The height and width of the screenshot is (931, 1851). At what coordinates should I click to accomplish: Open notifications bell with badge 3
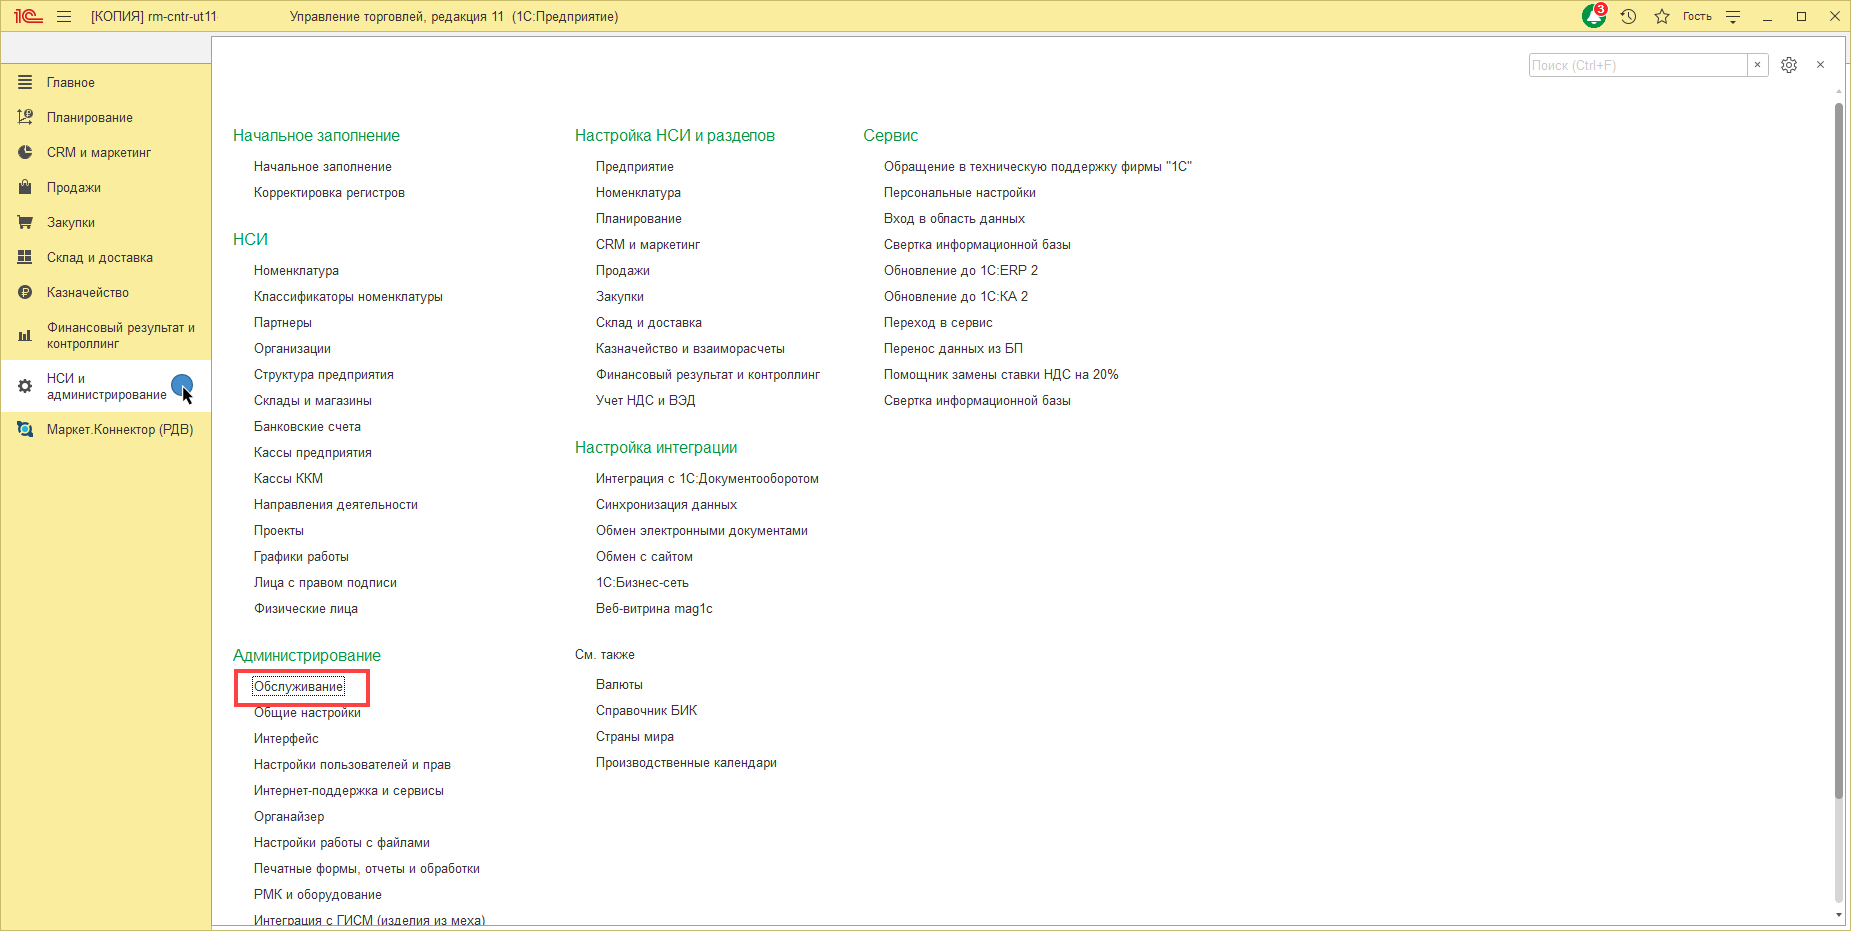1594,16
